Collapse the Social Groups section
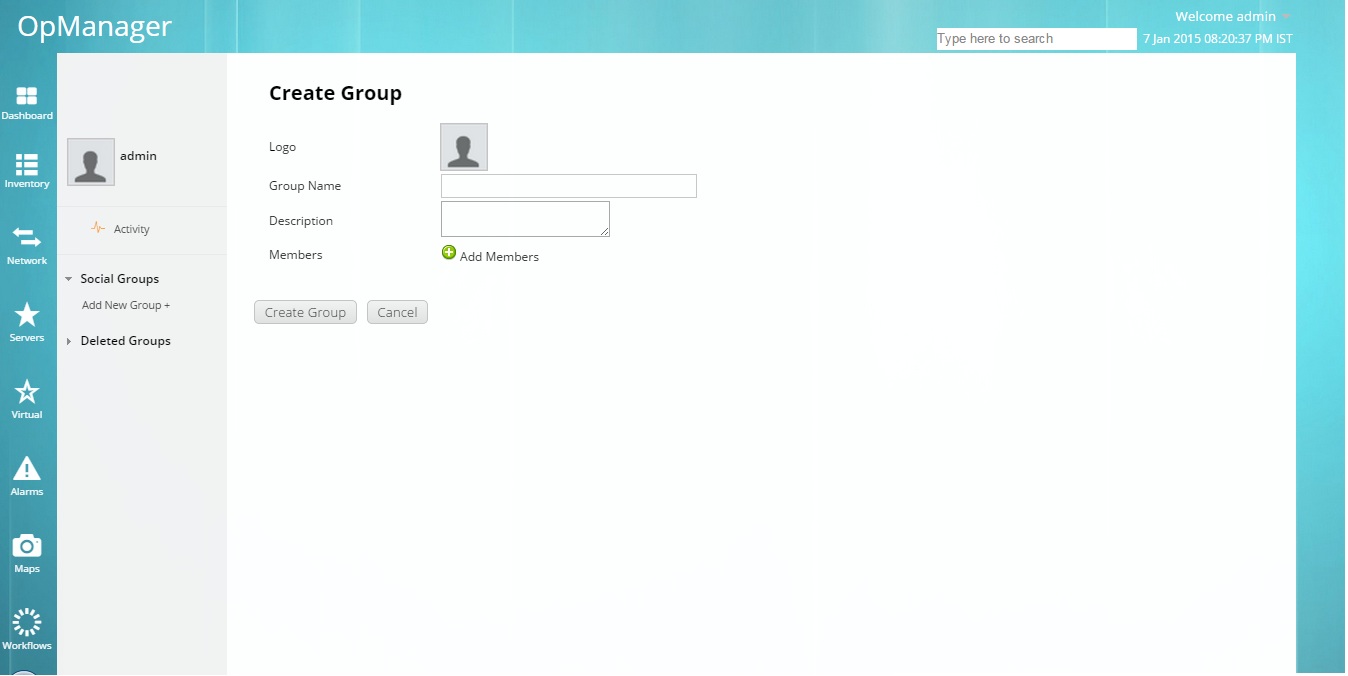The height and width of the screenshot is (676, 1348). 68,278
